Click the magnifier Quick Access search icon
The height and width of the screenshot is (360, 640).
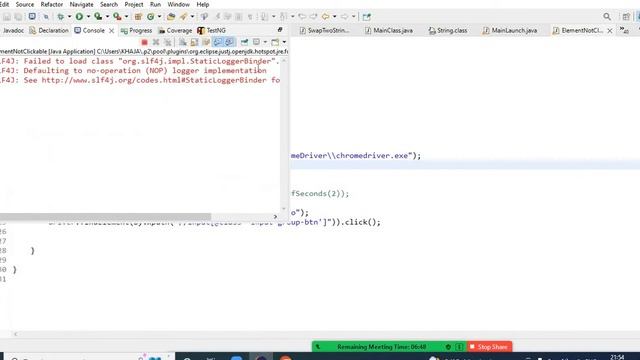607,17
